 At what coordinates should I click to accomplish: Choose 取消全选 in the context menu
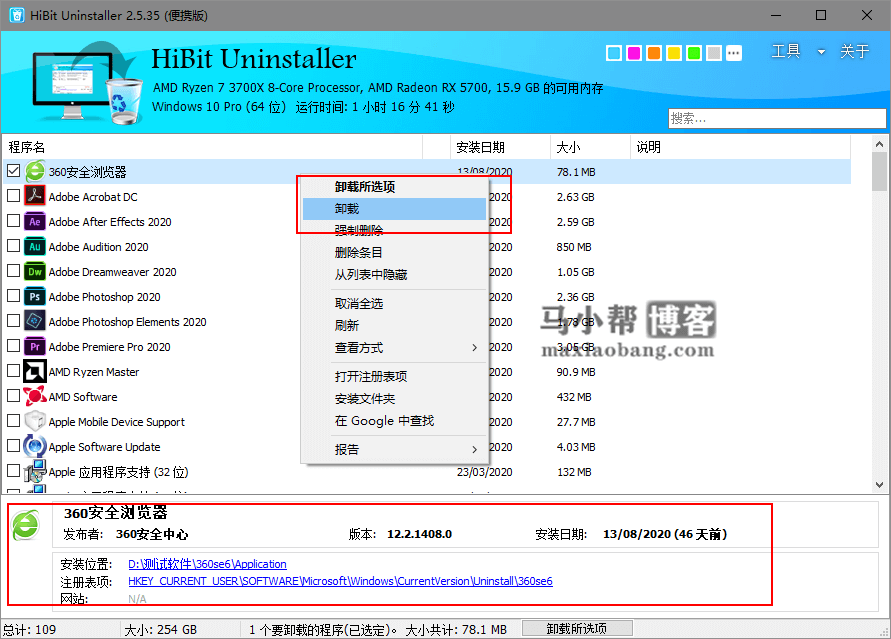coord(394,304)
